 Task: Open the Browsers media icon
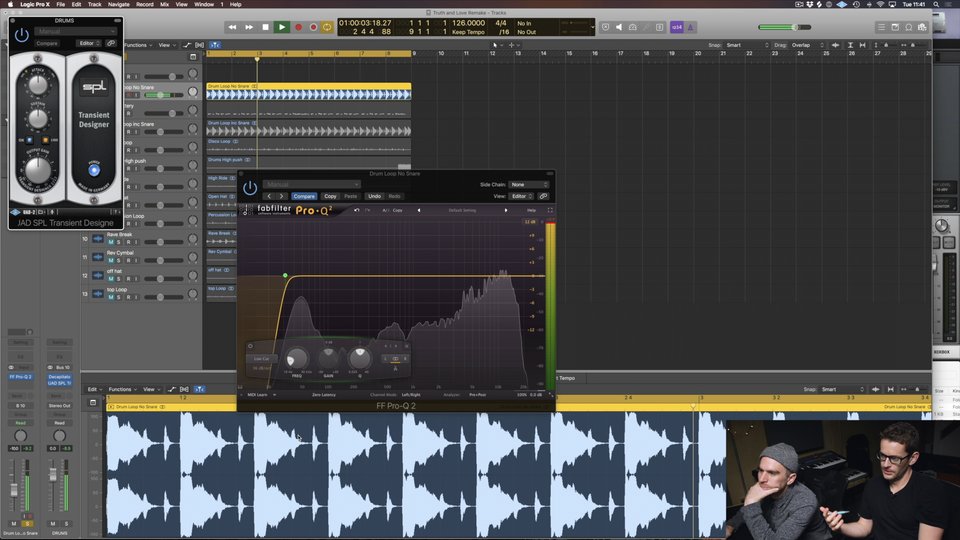point(922,27)
